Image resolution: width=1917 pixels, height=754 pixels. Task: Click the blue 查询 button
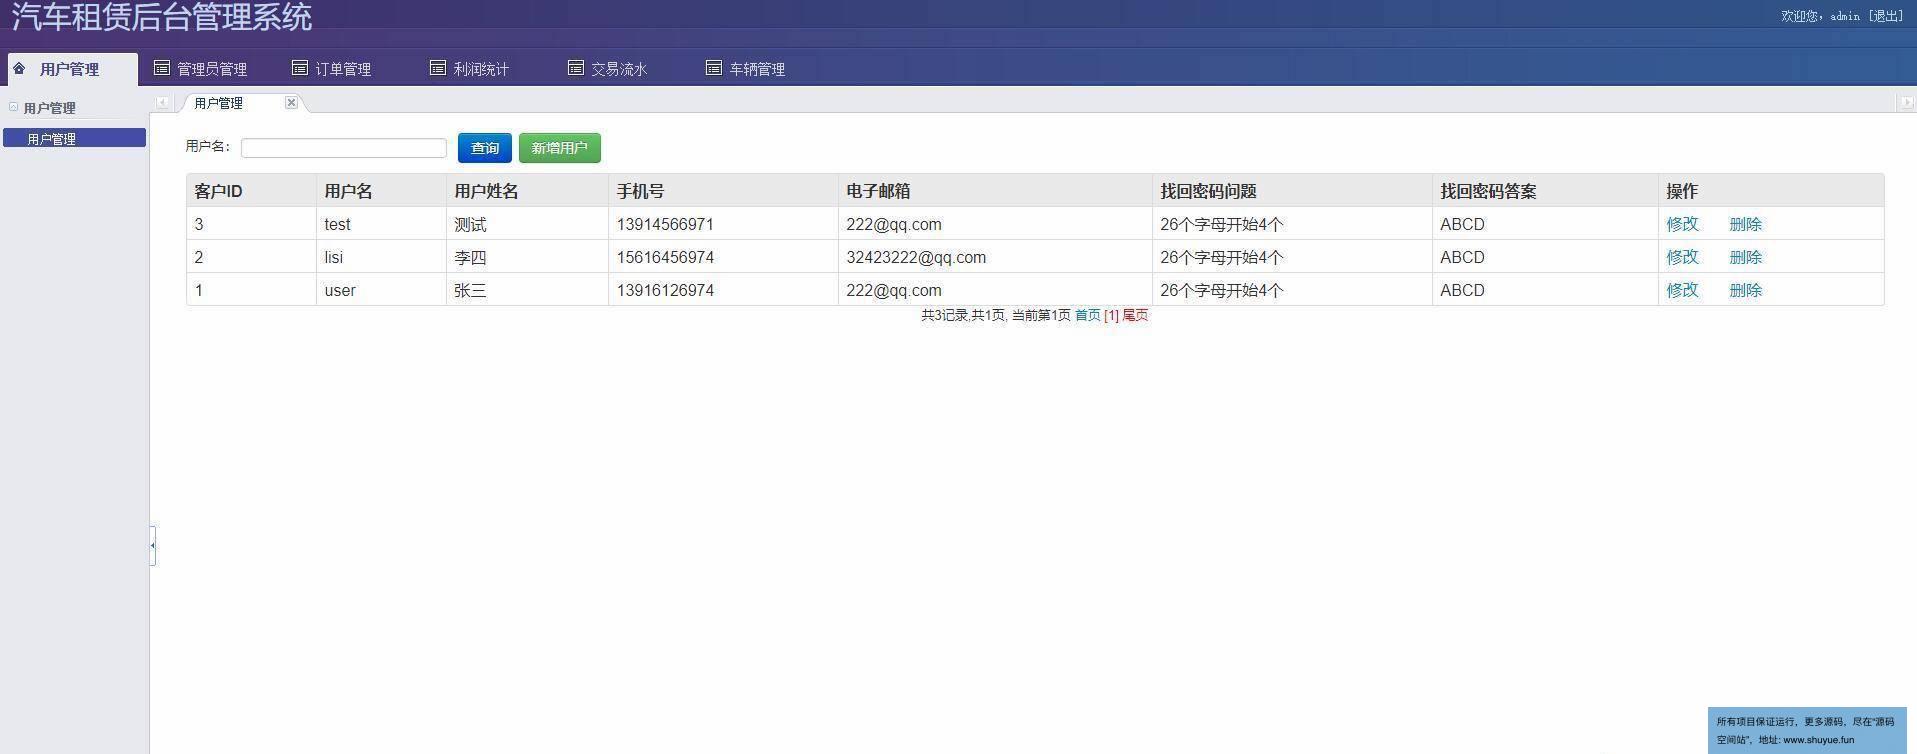click(485, 148)
